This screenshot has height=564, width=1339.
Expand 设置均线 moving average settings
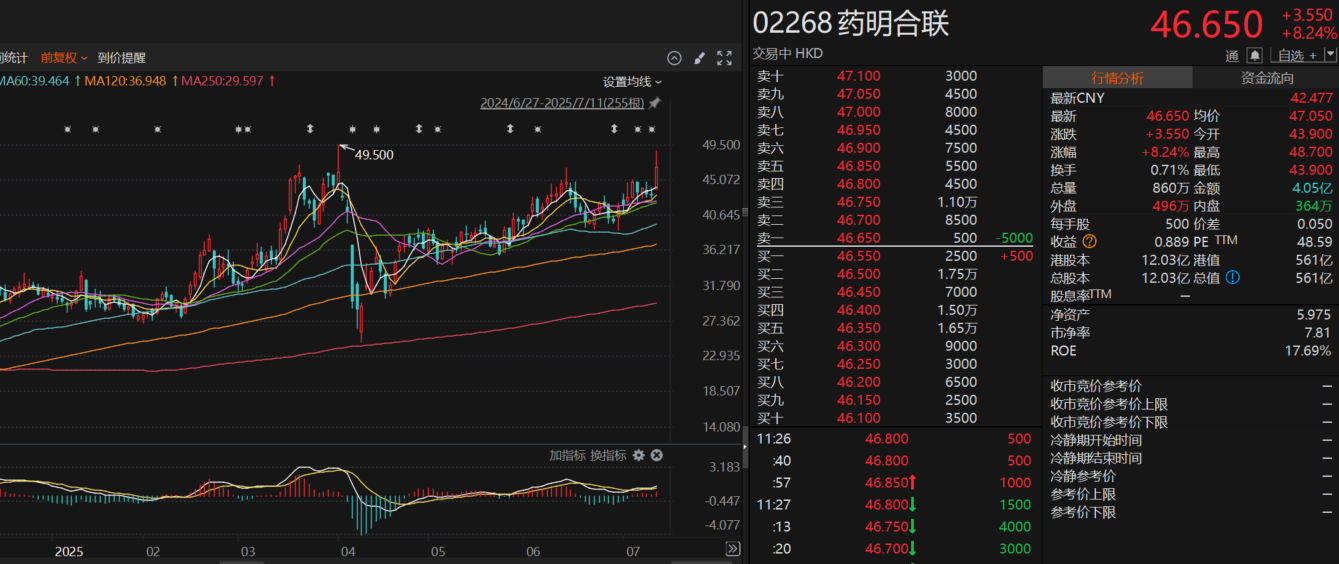coord(632,81)
